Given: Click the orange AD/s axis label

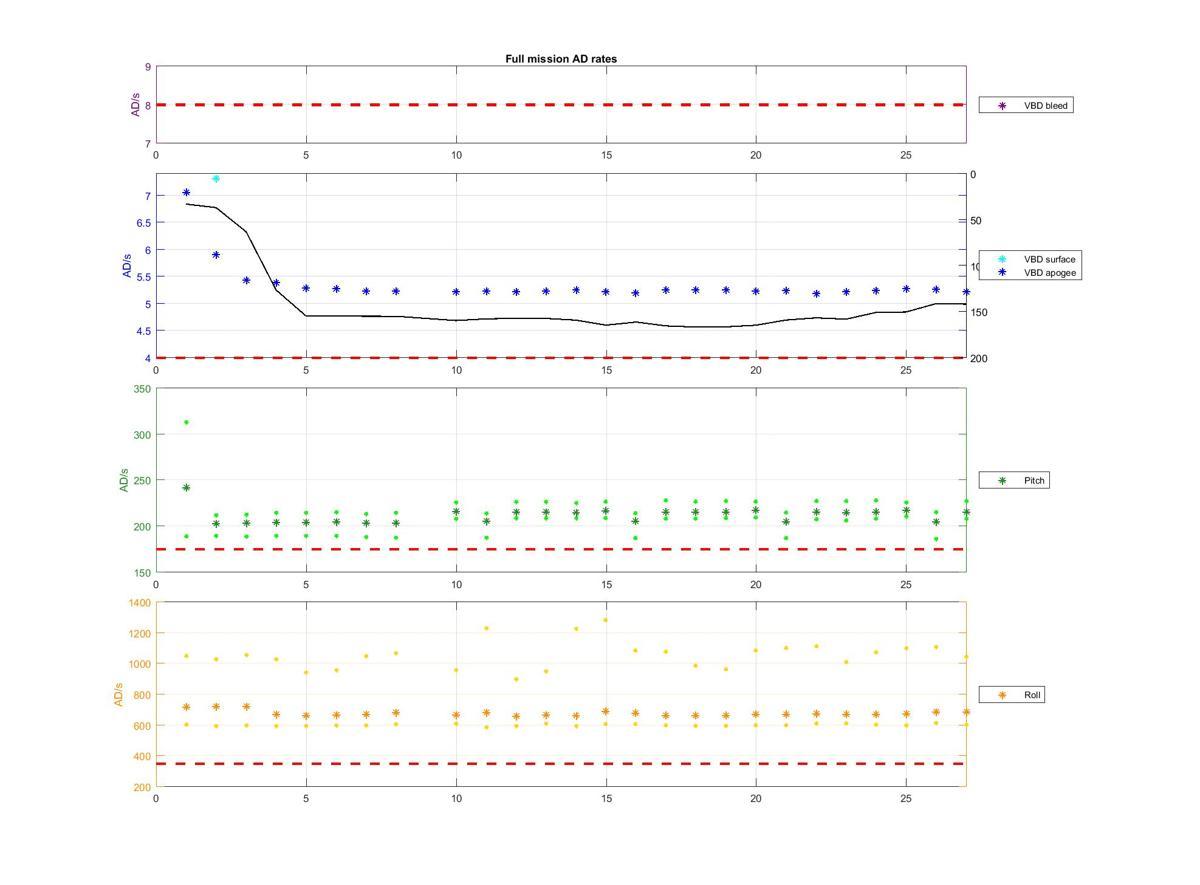Looking at the screenshot, I should pyautogui.click(x=119, y=695).
